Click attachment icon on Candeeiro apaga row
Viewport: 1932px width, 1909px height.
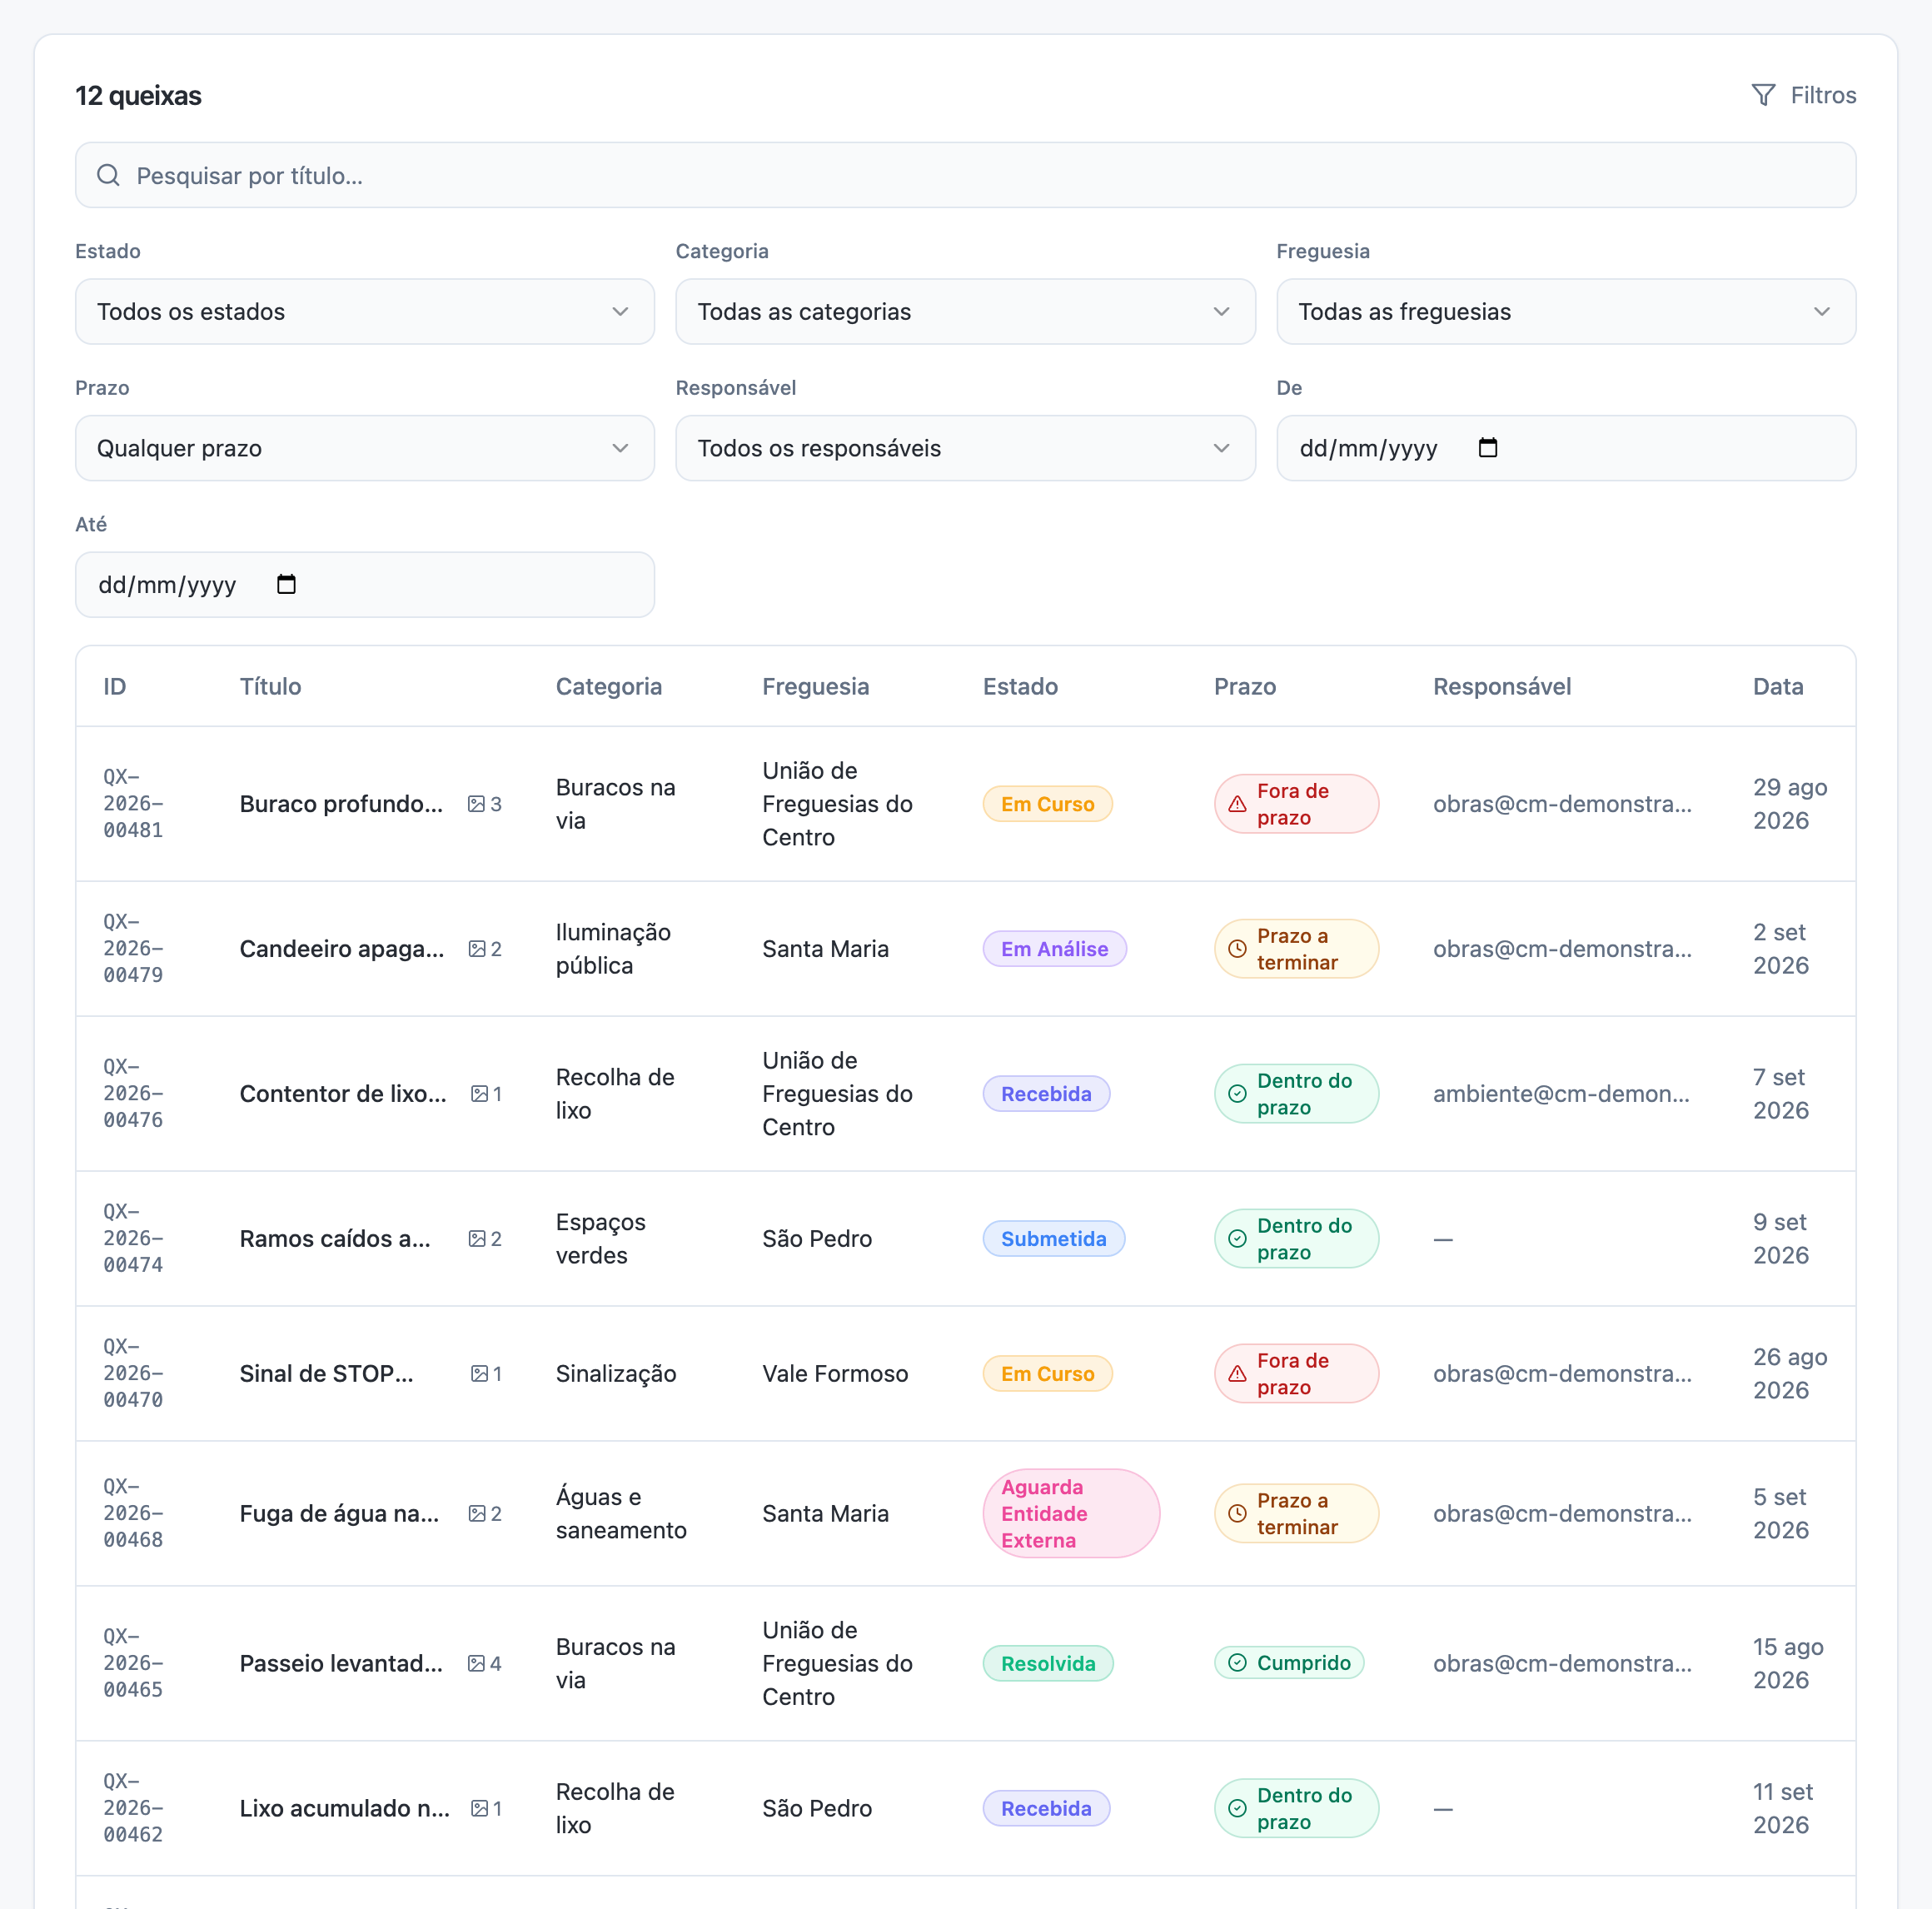coord(477,949)
